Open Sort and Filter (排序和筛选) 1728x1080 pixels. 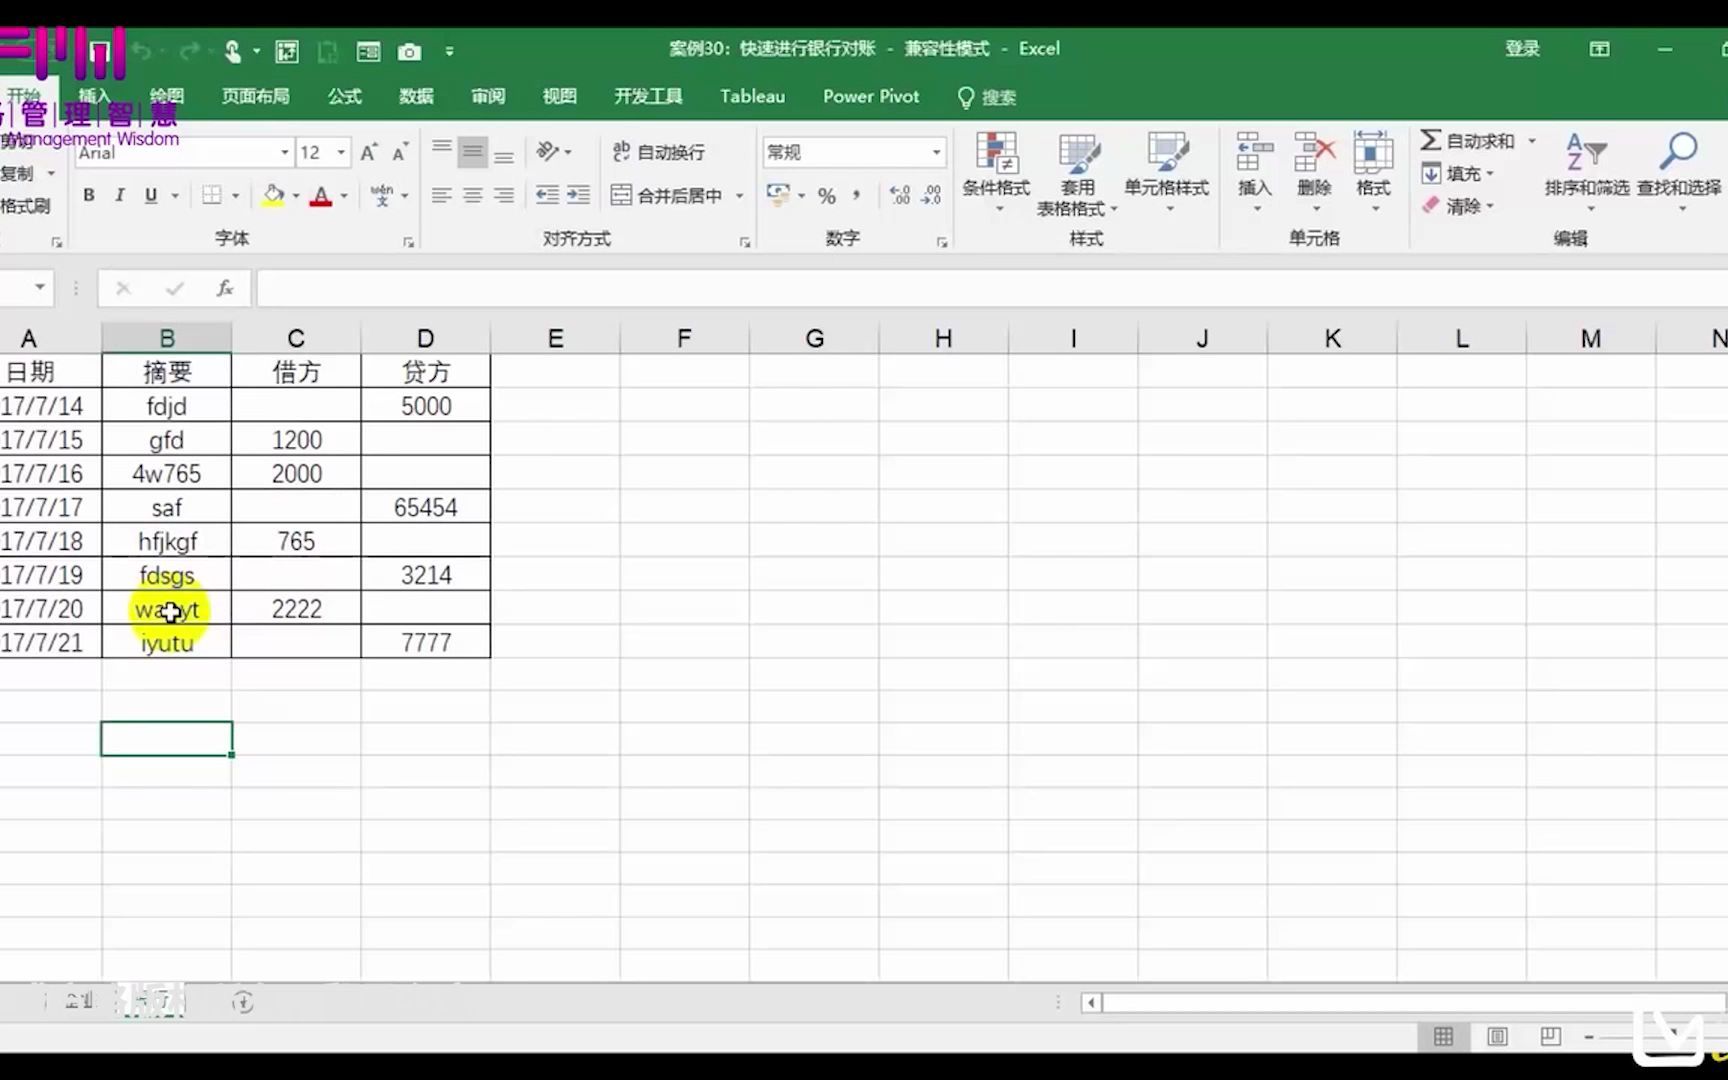pyautogui.click(x=1587, y=172)
